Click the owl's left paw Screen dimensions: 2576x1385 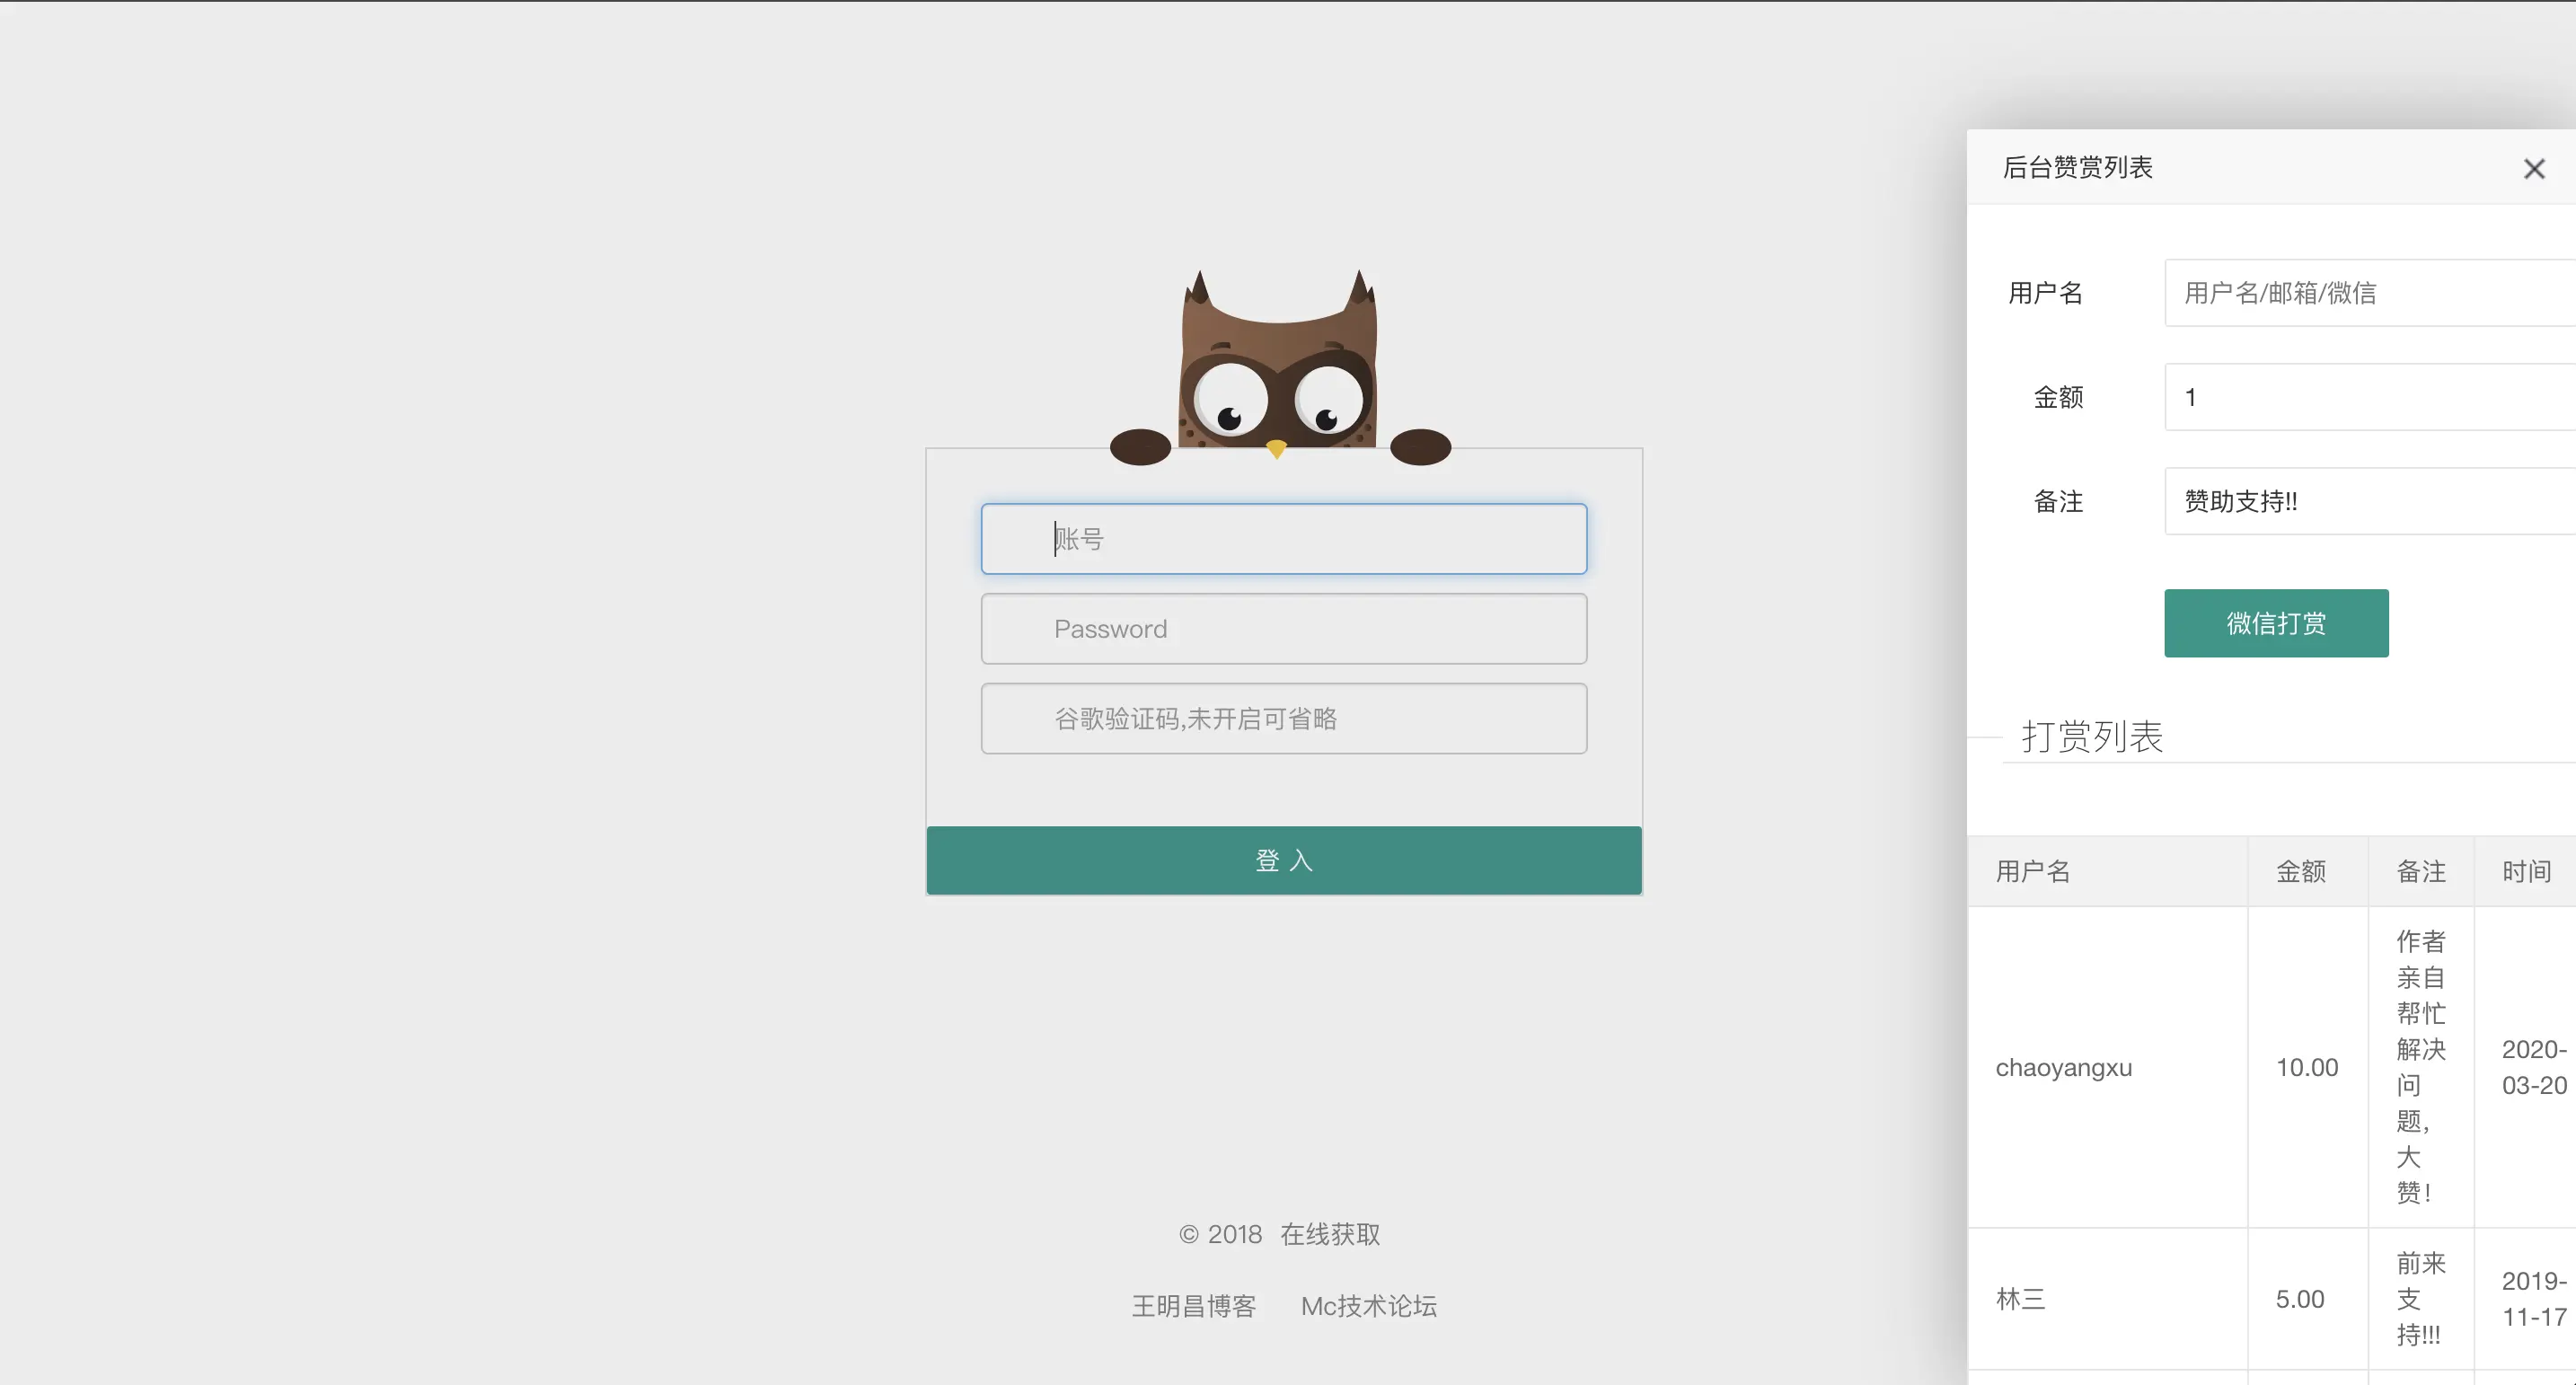coord(1140,447)
